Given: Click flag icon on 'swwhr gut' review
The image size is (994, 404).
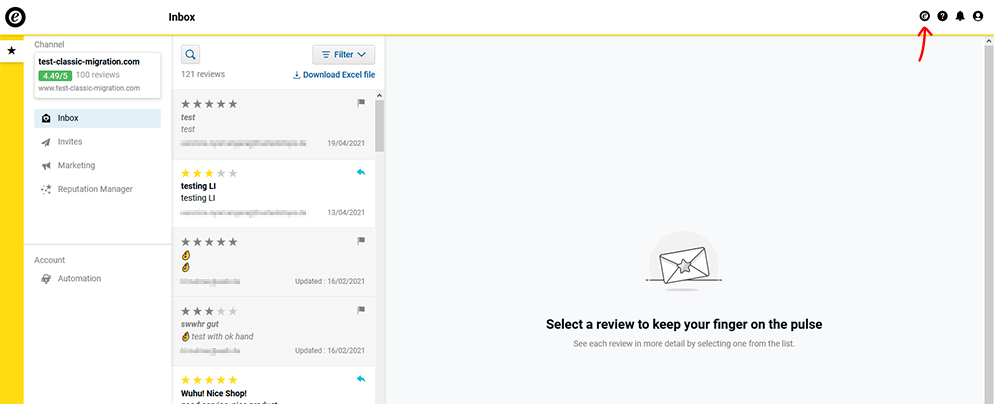Looking at the screenshot, I should [361, 310].
